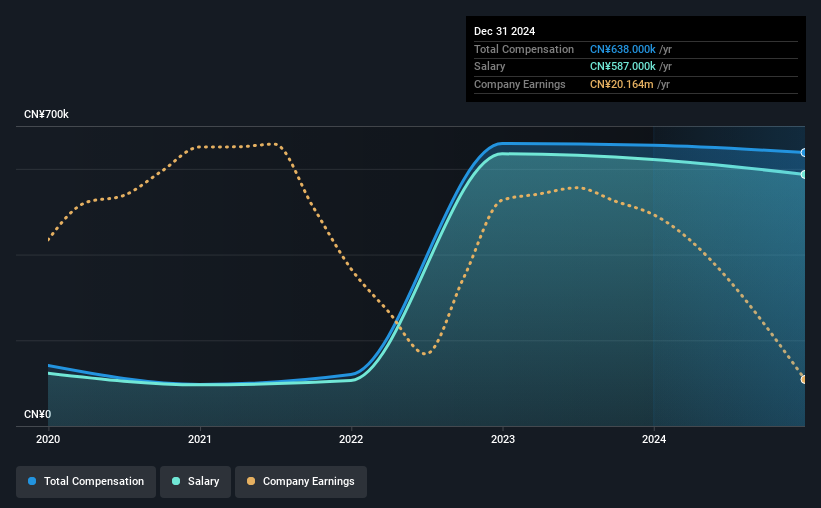Click the CN¥0 y-axis label

(38, 414)
